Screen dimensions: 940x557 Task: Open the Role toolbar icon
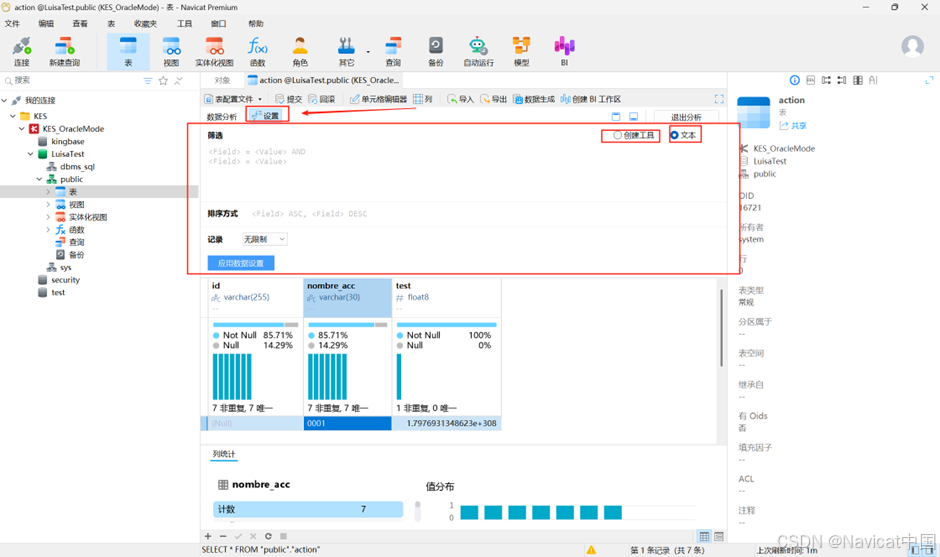coord(300,52)
